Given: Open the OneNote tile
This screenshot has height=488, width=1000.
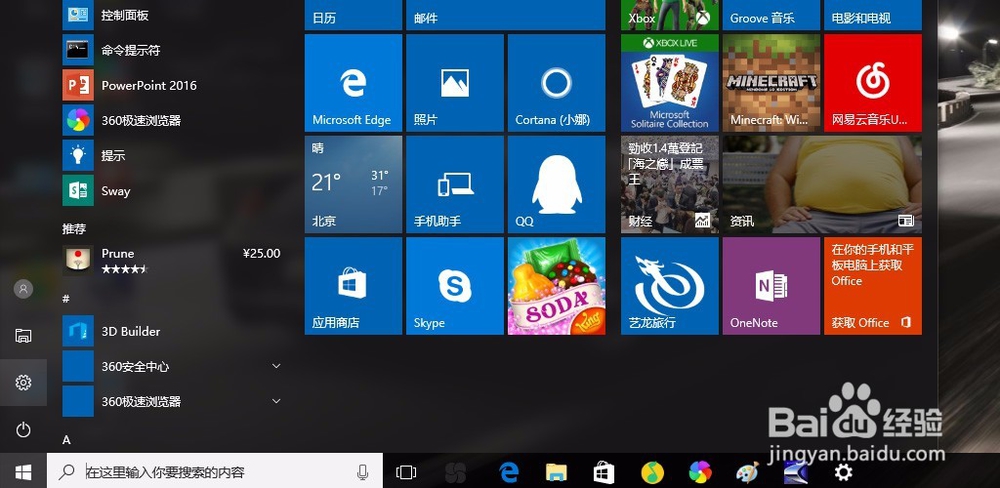Looking at the screenshot, I should (x=771, y=286).
